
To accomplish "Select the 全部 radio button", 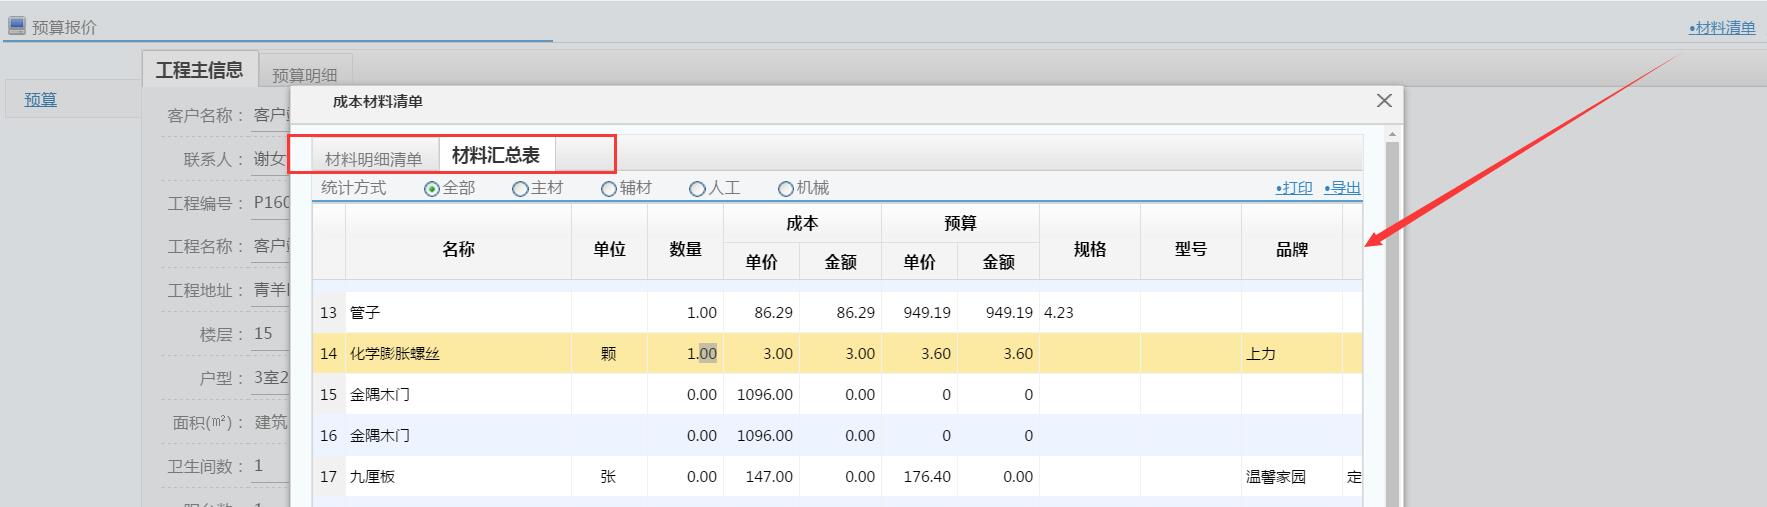I will tap(432, 189).
